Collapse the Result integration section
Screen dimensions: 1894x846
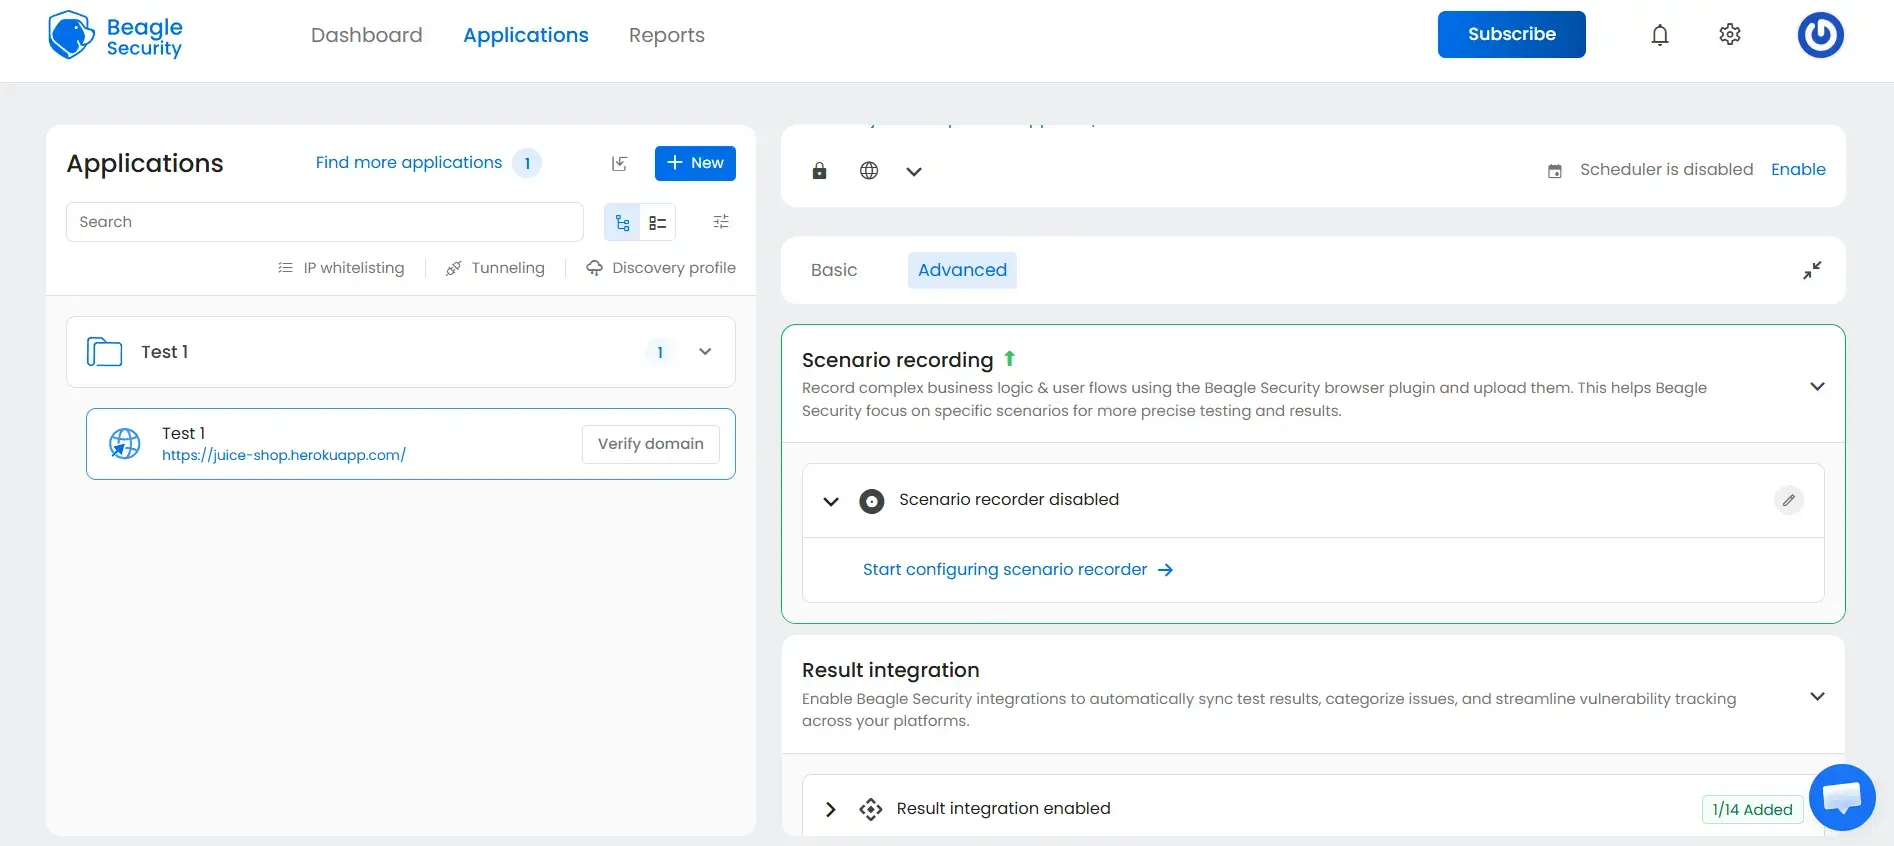1818,696
